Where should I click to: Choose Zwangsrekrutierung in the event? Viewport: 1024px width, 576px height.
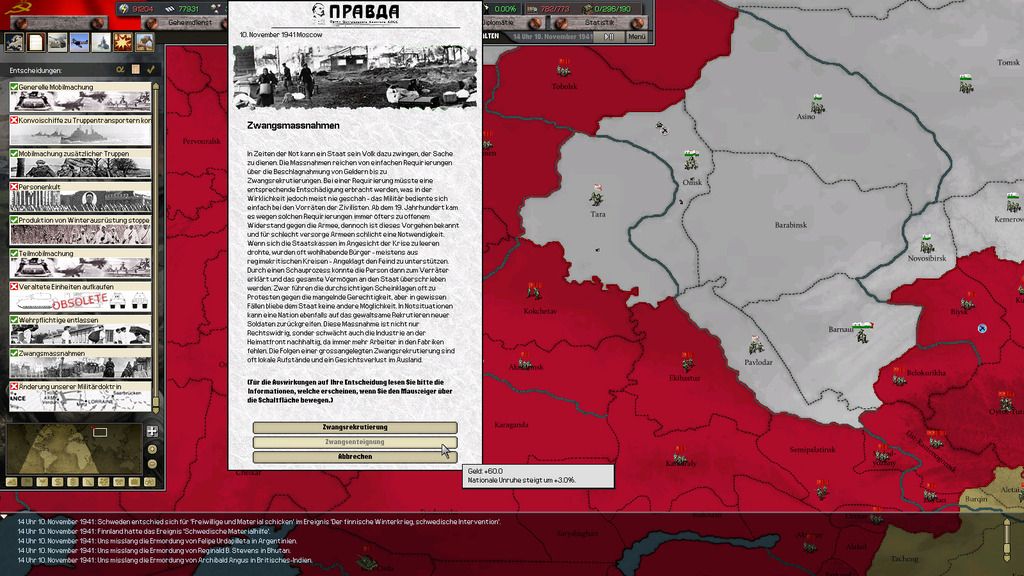tap(355, 427)
